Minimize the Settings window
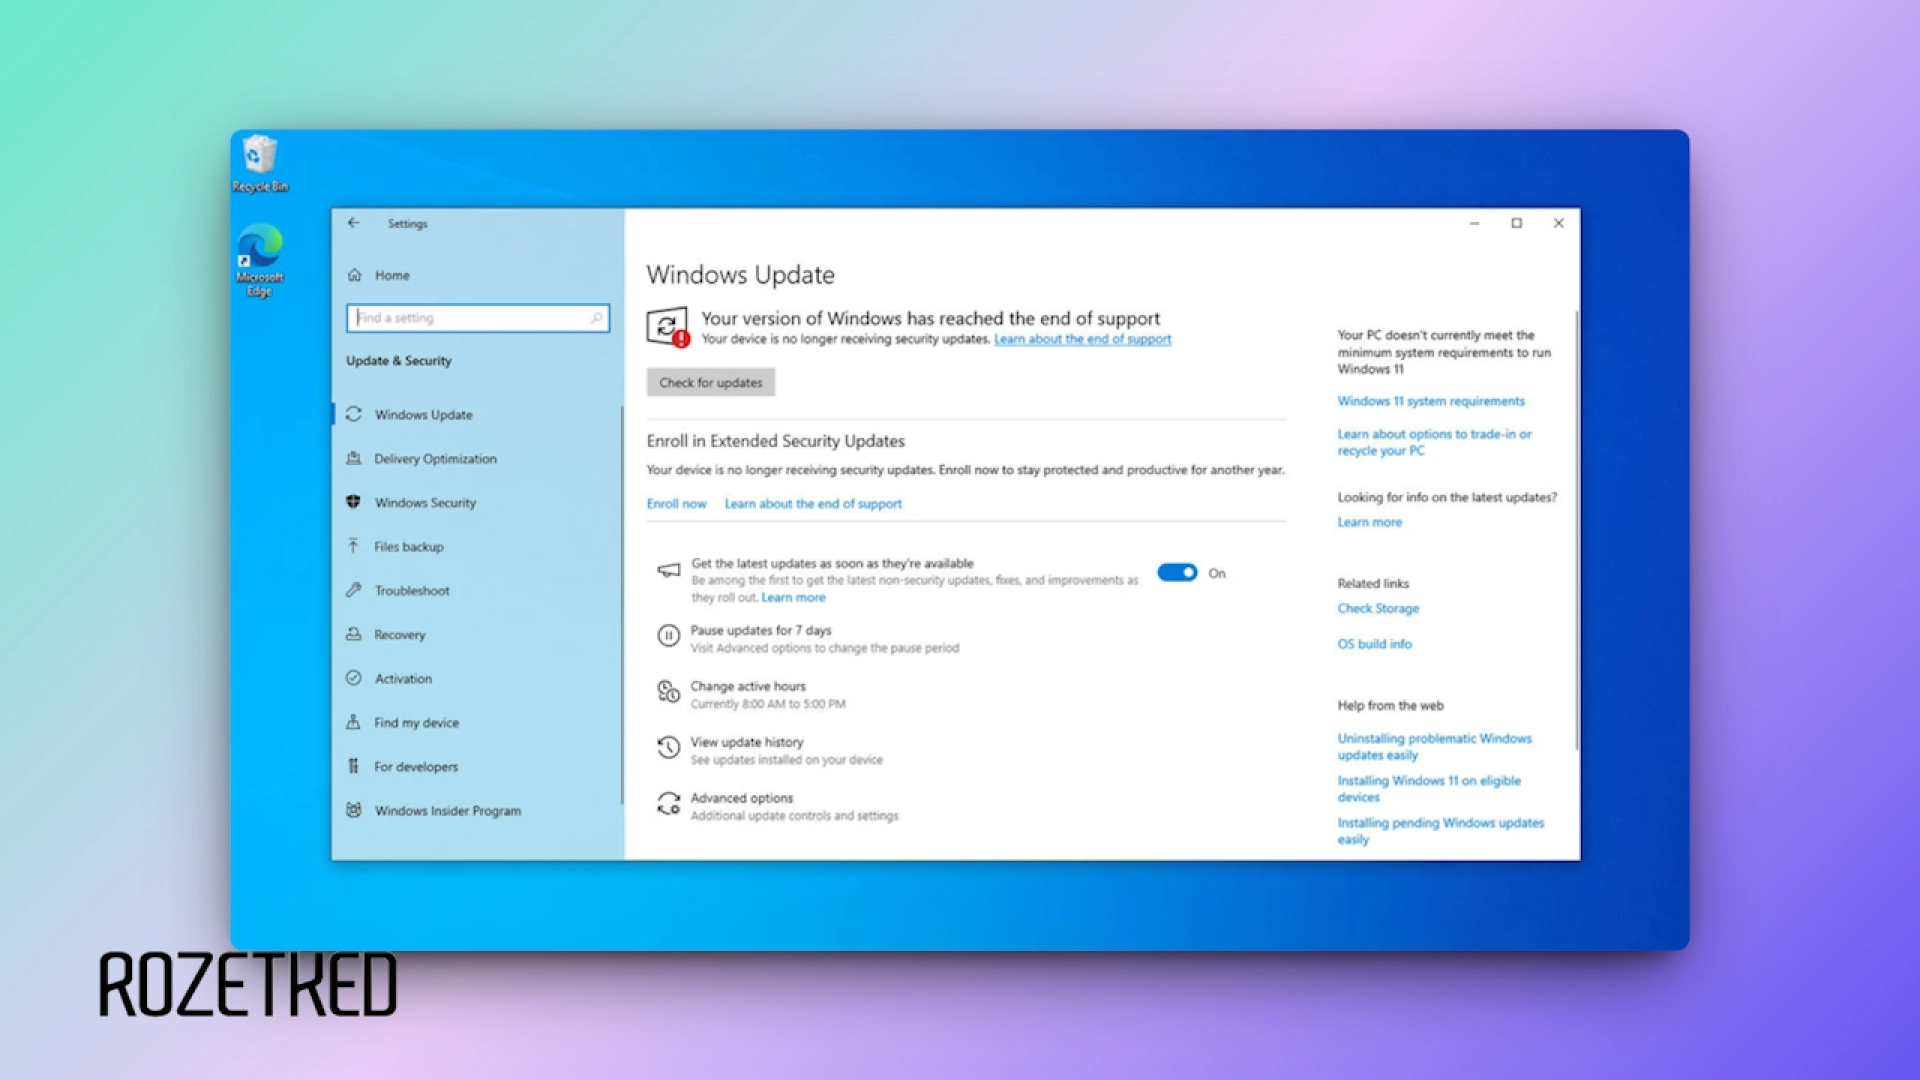The width and height of the screenshot is (1920, 1080). tap(1474, 223)
